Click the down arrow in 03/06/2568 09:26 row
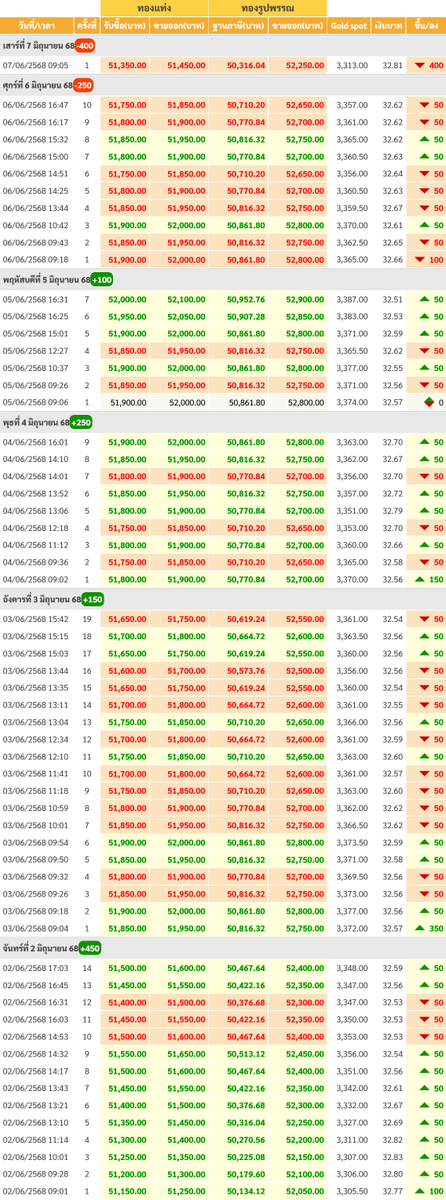 tap(425, 894)
